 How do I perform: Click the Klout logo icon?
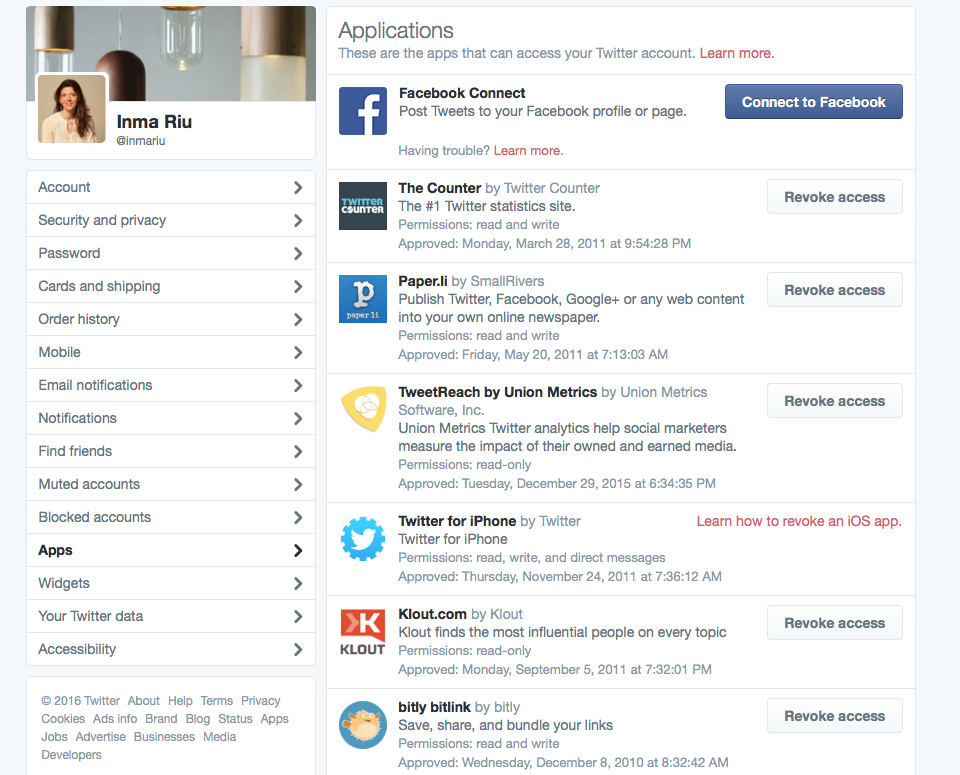coord(363,632)
